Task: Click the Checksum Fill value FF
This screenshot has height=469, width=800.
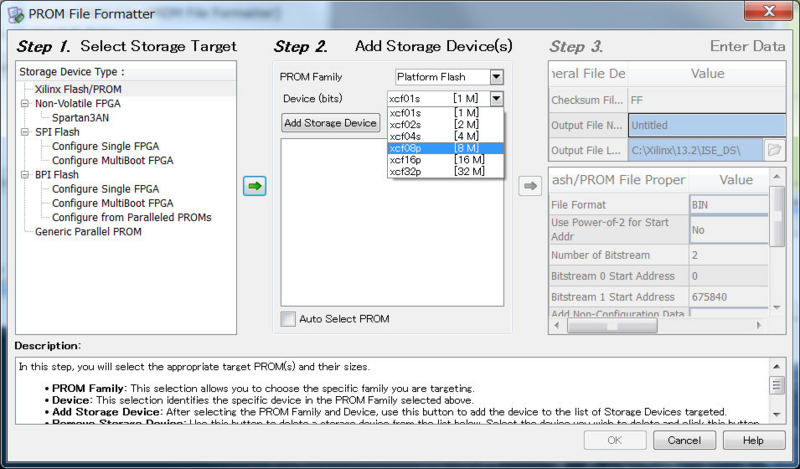Action: click(707, 100)
